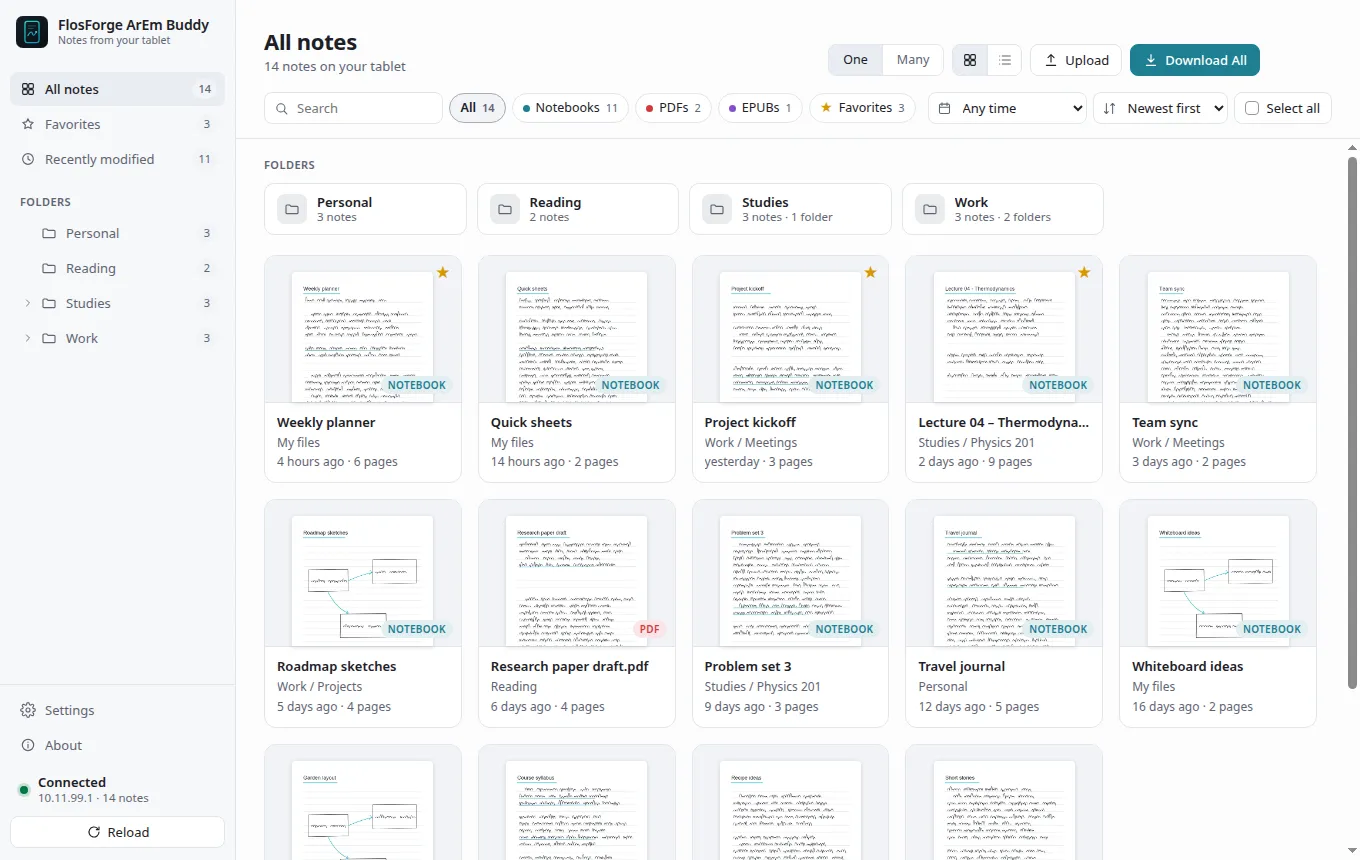1360x860 pixels.
Task: Open the Weekly planner thumbnail
Action: tap(363, 330)
